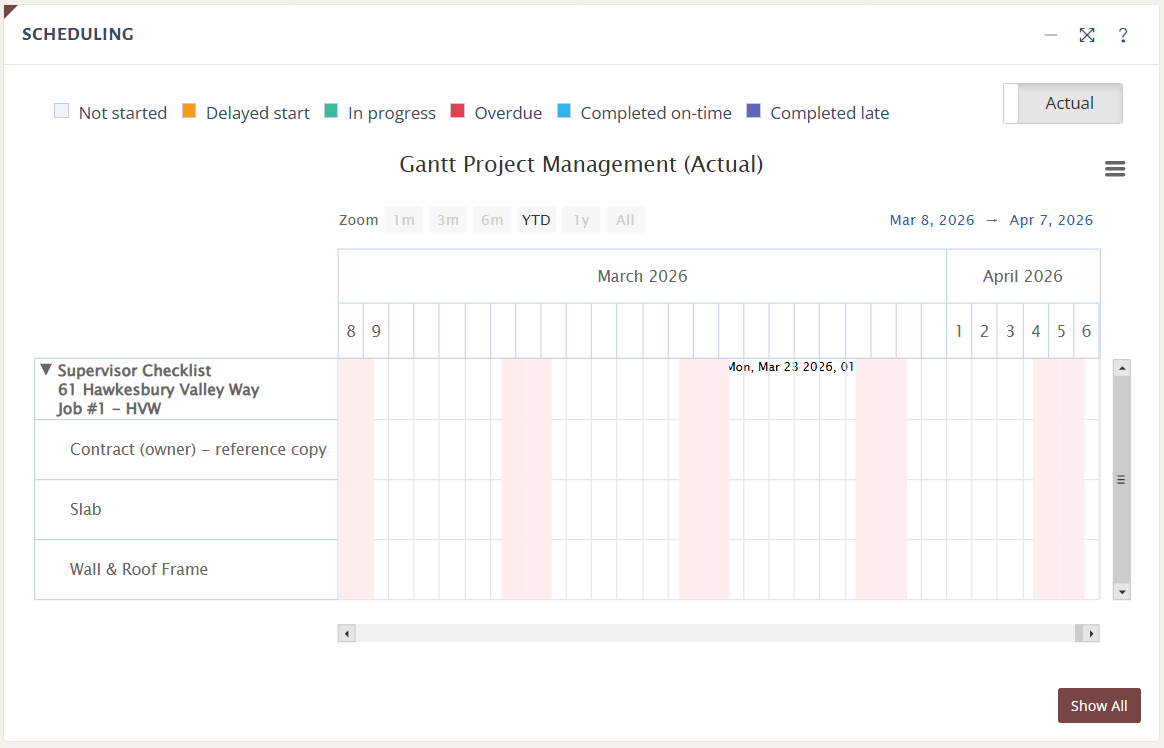Click the Mar 8, 2026 start date

click(x=932, y=220)
